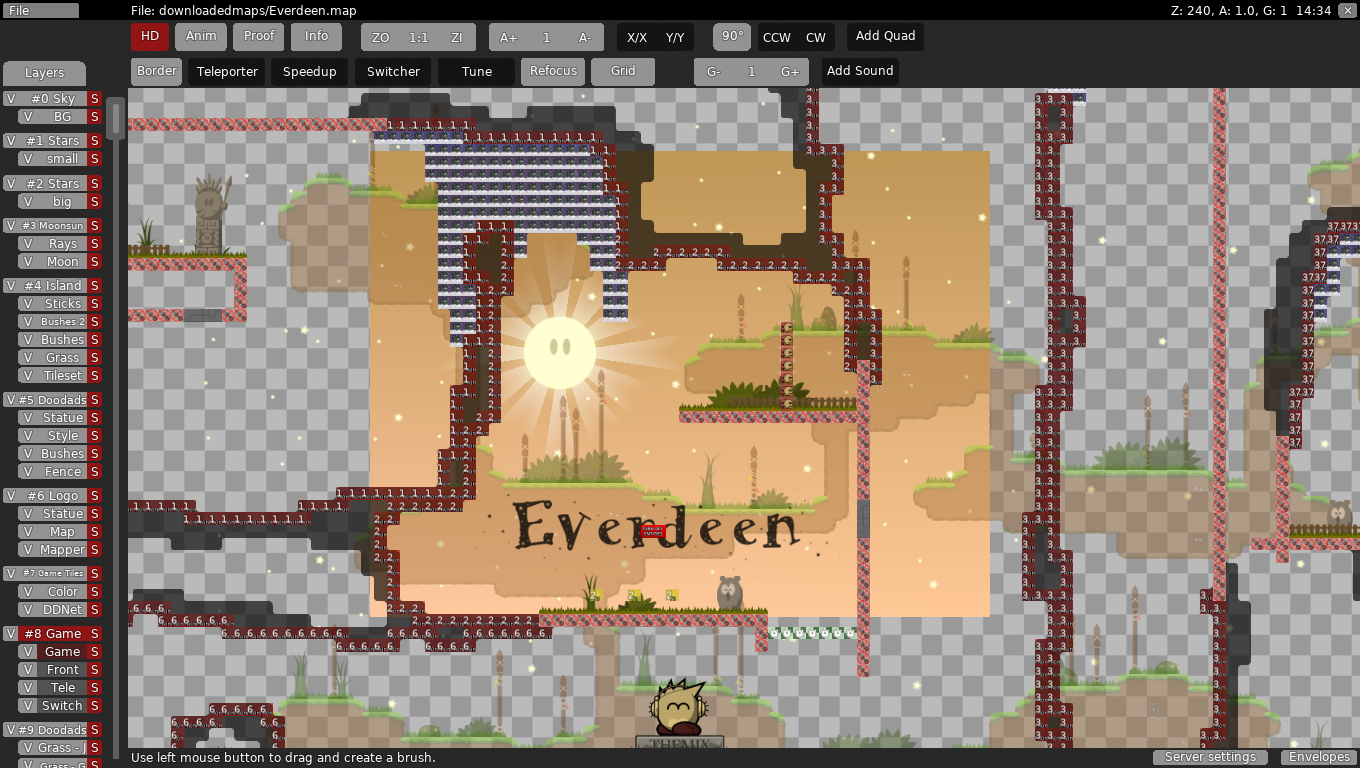
Task: Toggle visibility of the Moon layer
Action: pyautogui.click(x=27, y=262)
